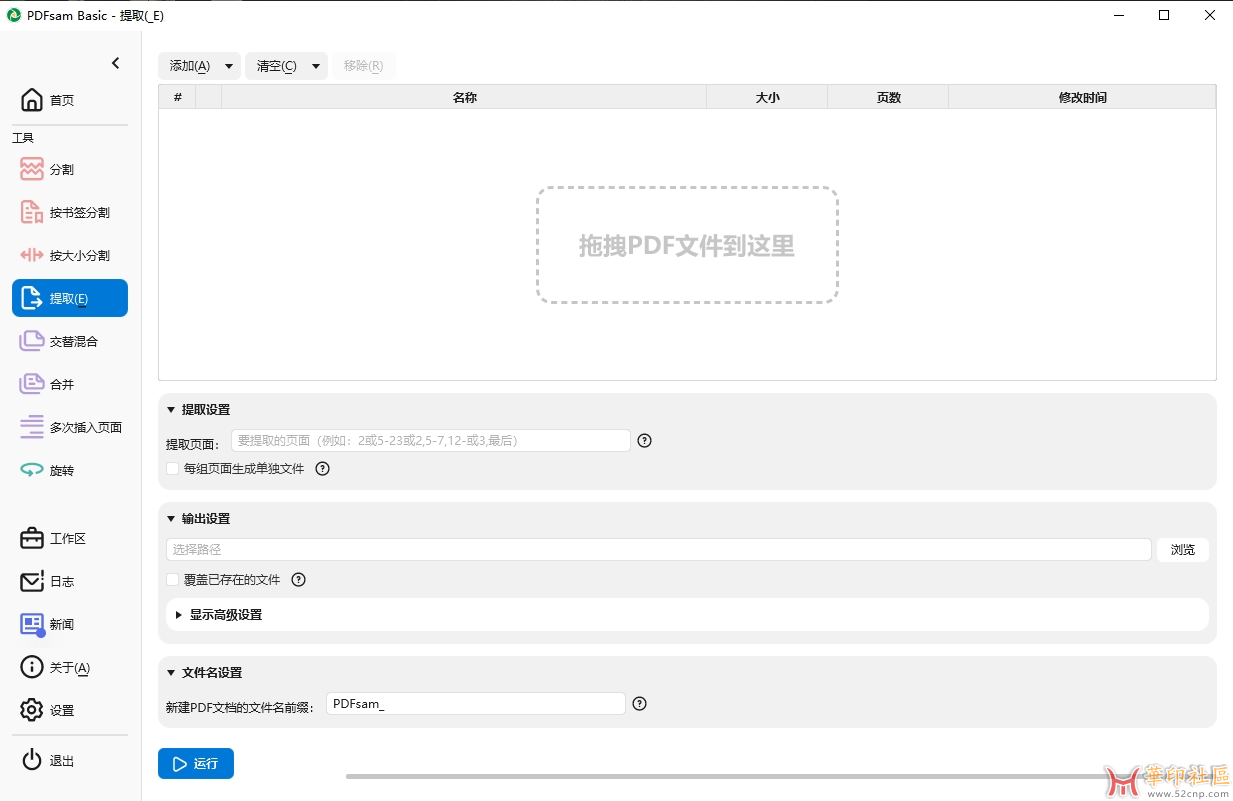1233x801 pixels.
Task: Enable 覆盖已存在的文件 checkbox
Action: point(173,579)
